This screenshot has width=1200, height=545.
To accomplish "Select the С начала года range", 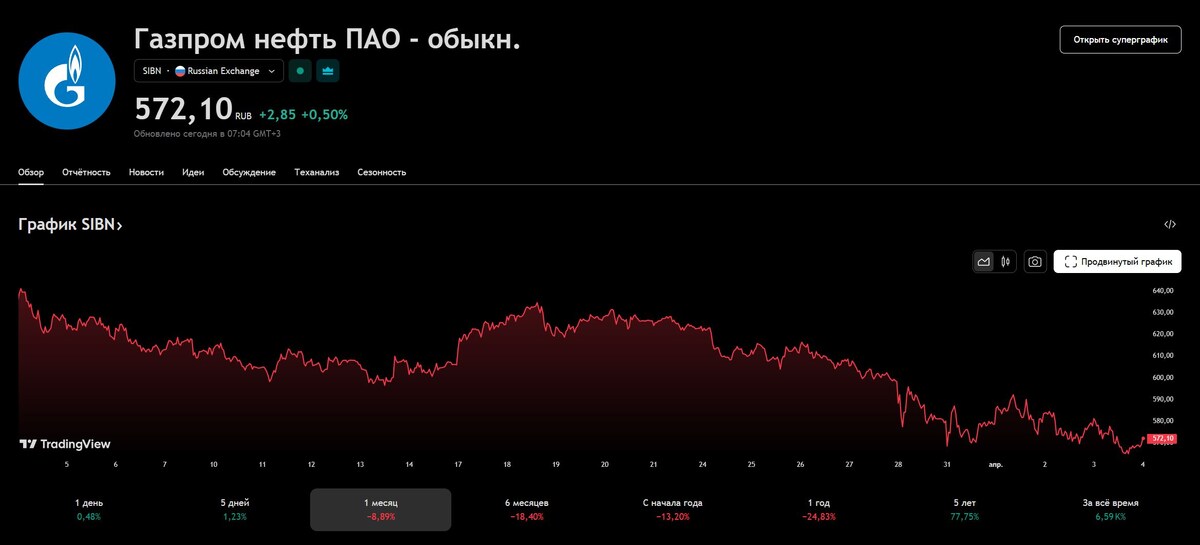I will point(672,510).
